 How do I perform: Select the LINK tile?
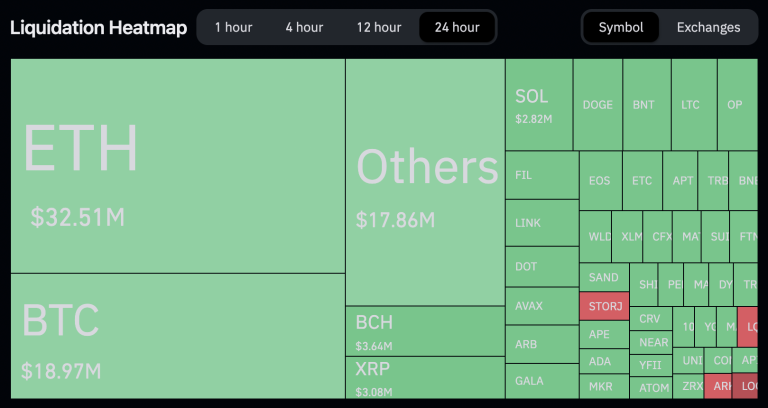(x=542, y=222)
